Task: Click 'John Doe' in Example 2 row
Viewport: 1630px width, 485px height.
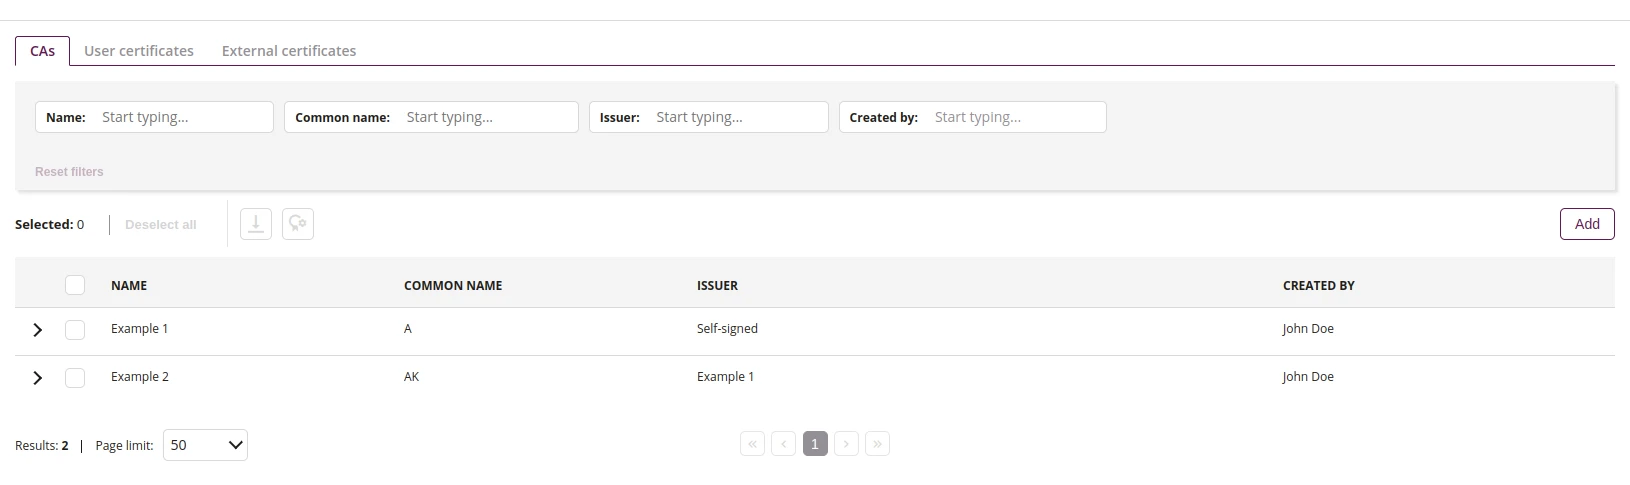Action: [1308, 377]
